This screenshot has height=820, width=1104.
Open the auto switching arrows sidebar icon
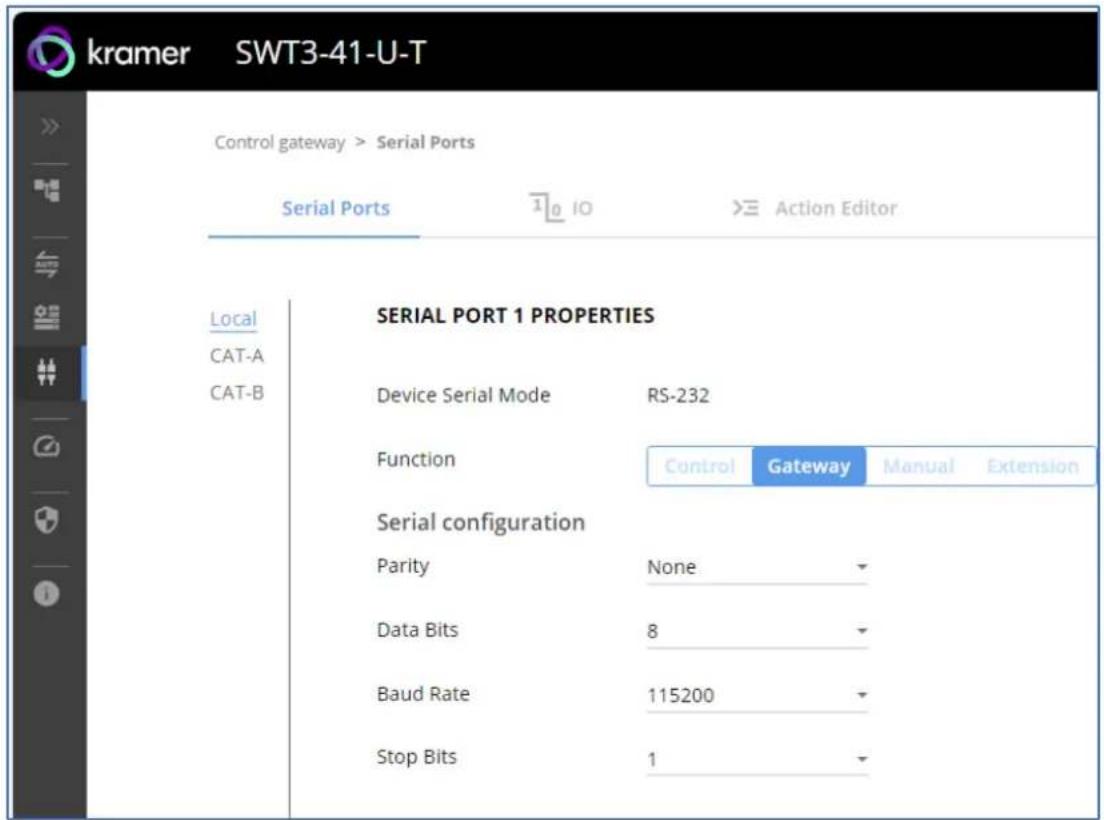(x=47, y=264)
